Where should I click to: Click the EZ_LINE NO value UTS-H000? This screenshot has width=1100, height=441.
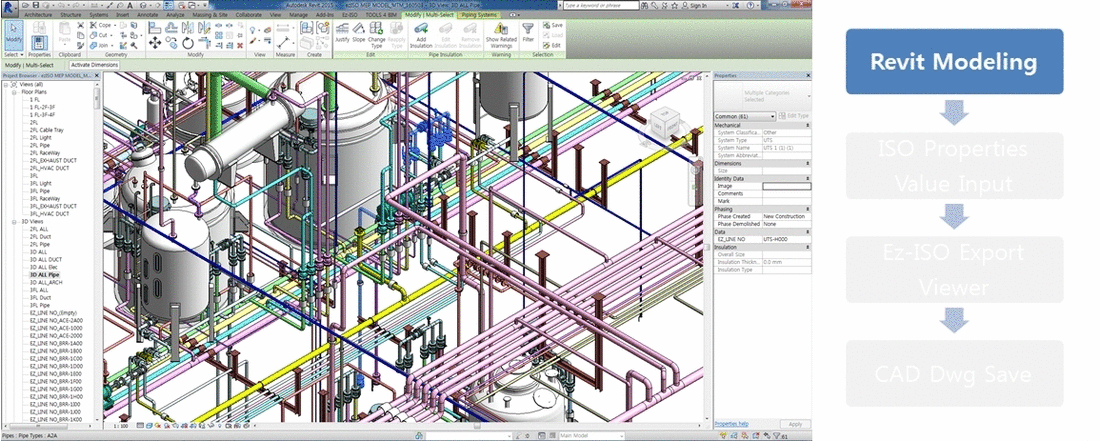tap(786, 240)
